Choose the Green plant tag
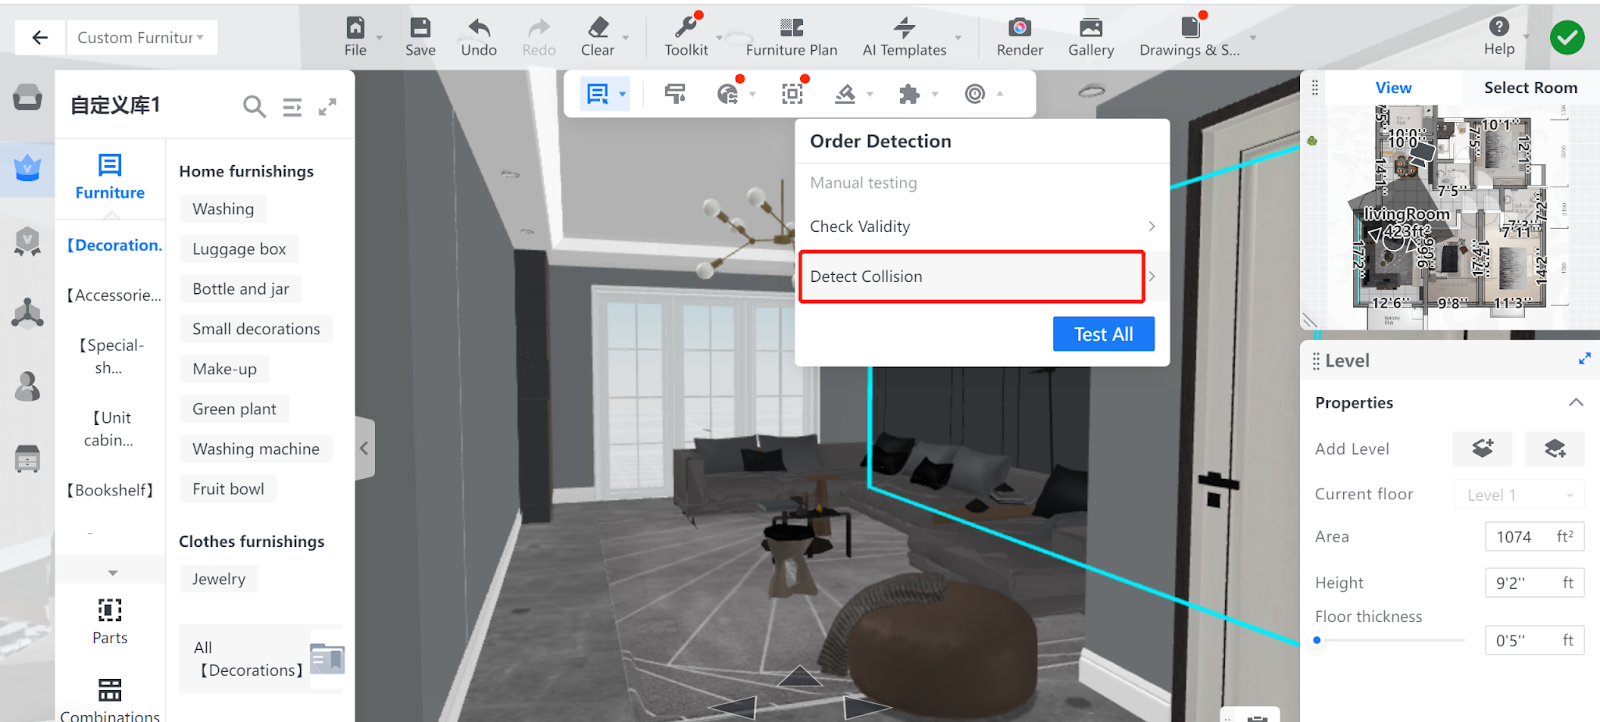Screen dimensions: 1600x722 (x=234, y=409)
